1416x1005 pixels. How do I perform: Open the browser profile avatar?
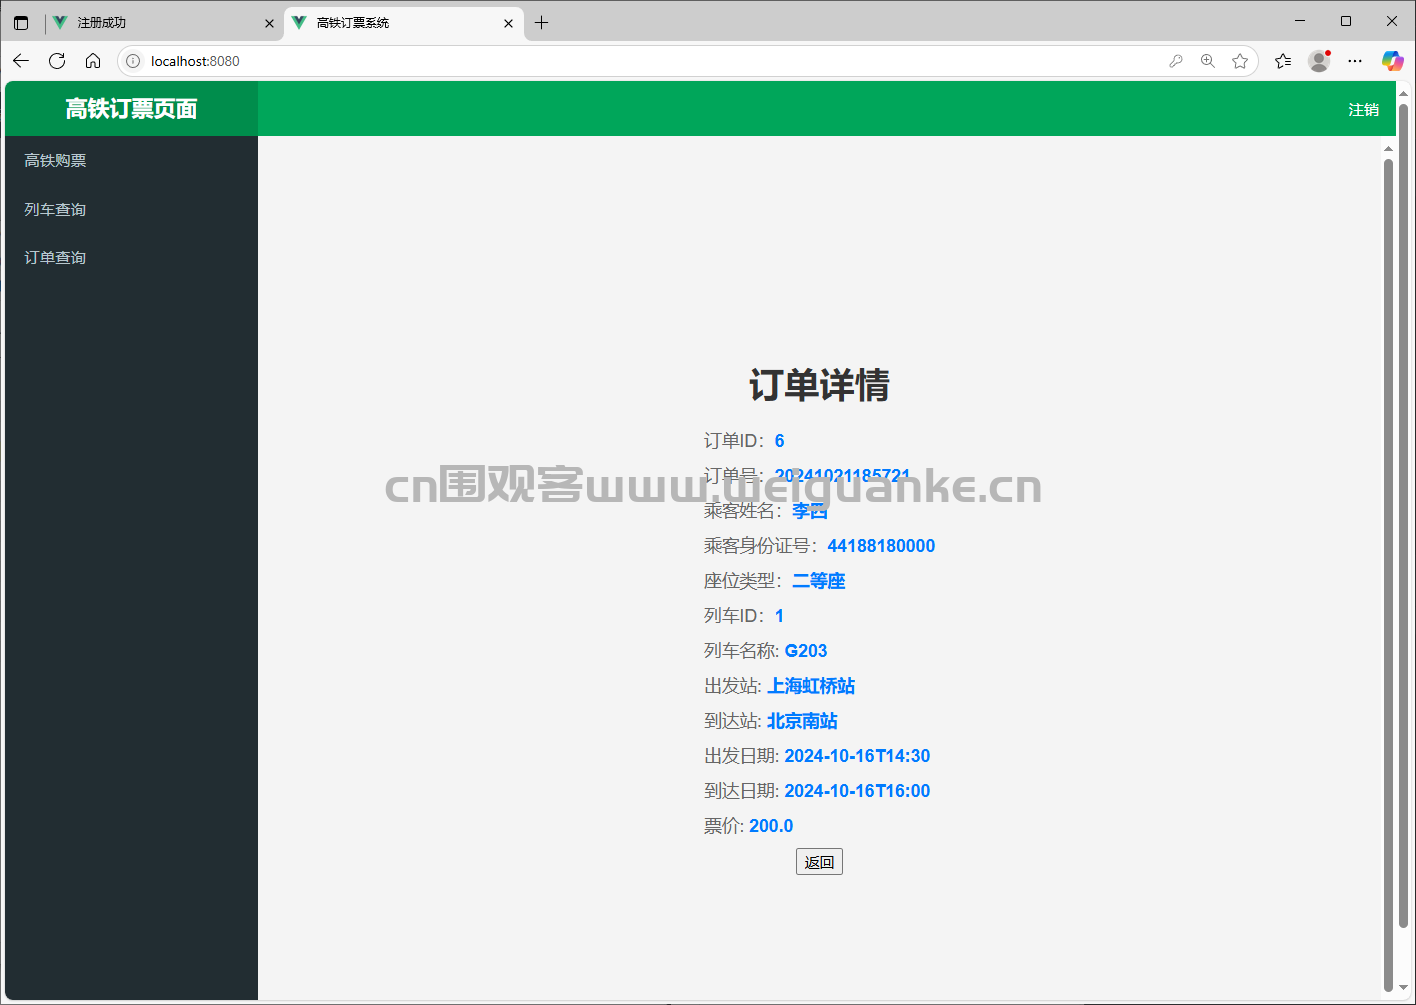[1319, 61]
